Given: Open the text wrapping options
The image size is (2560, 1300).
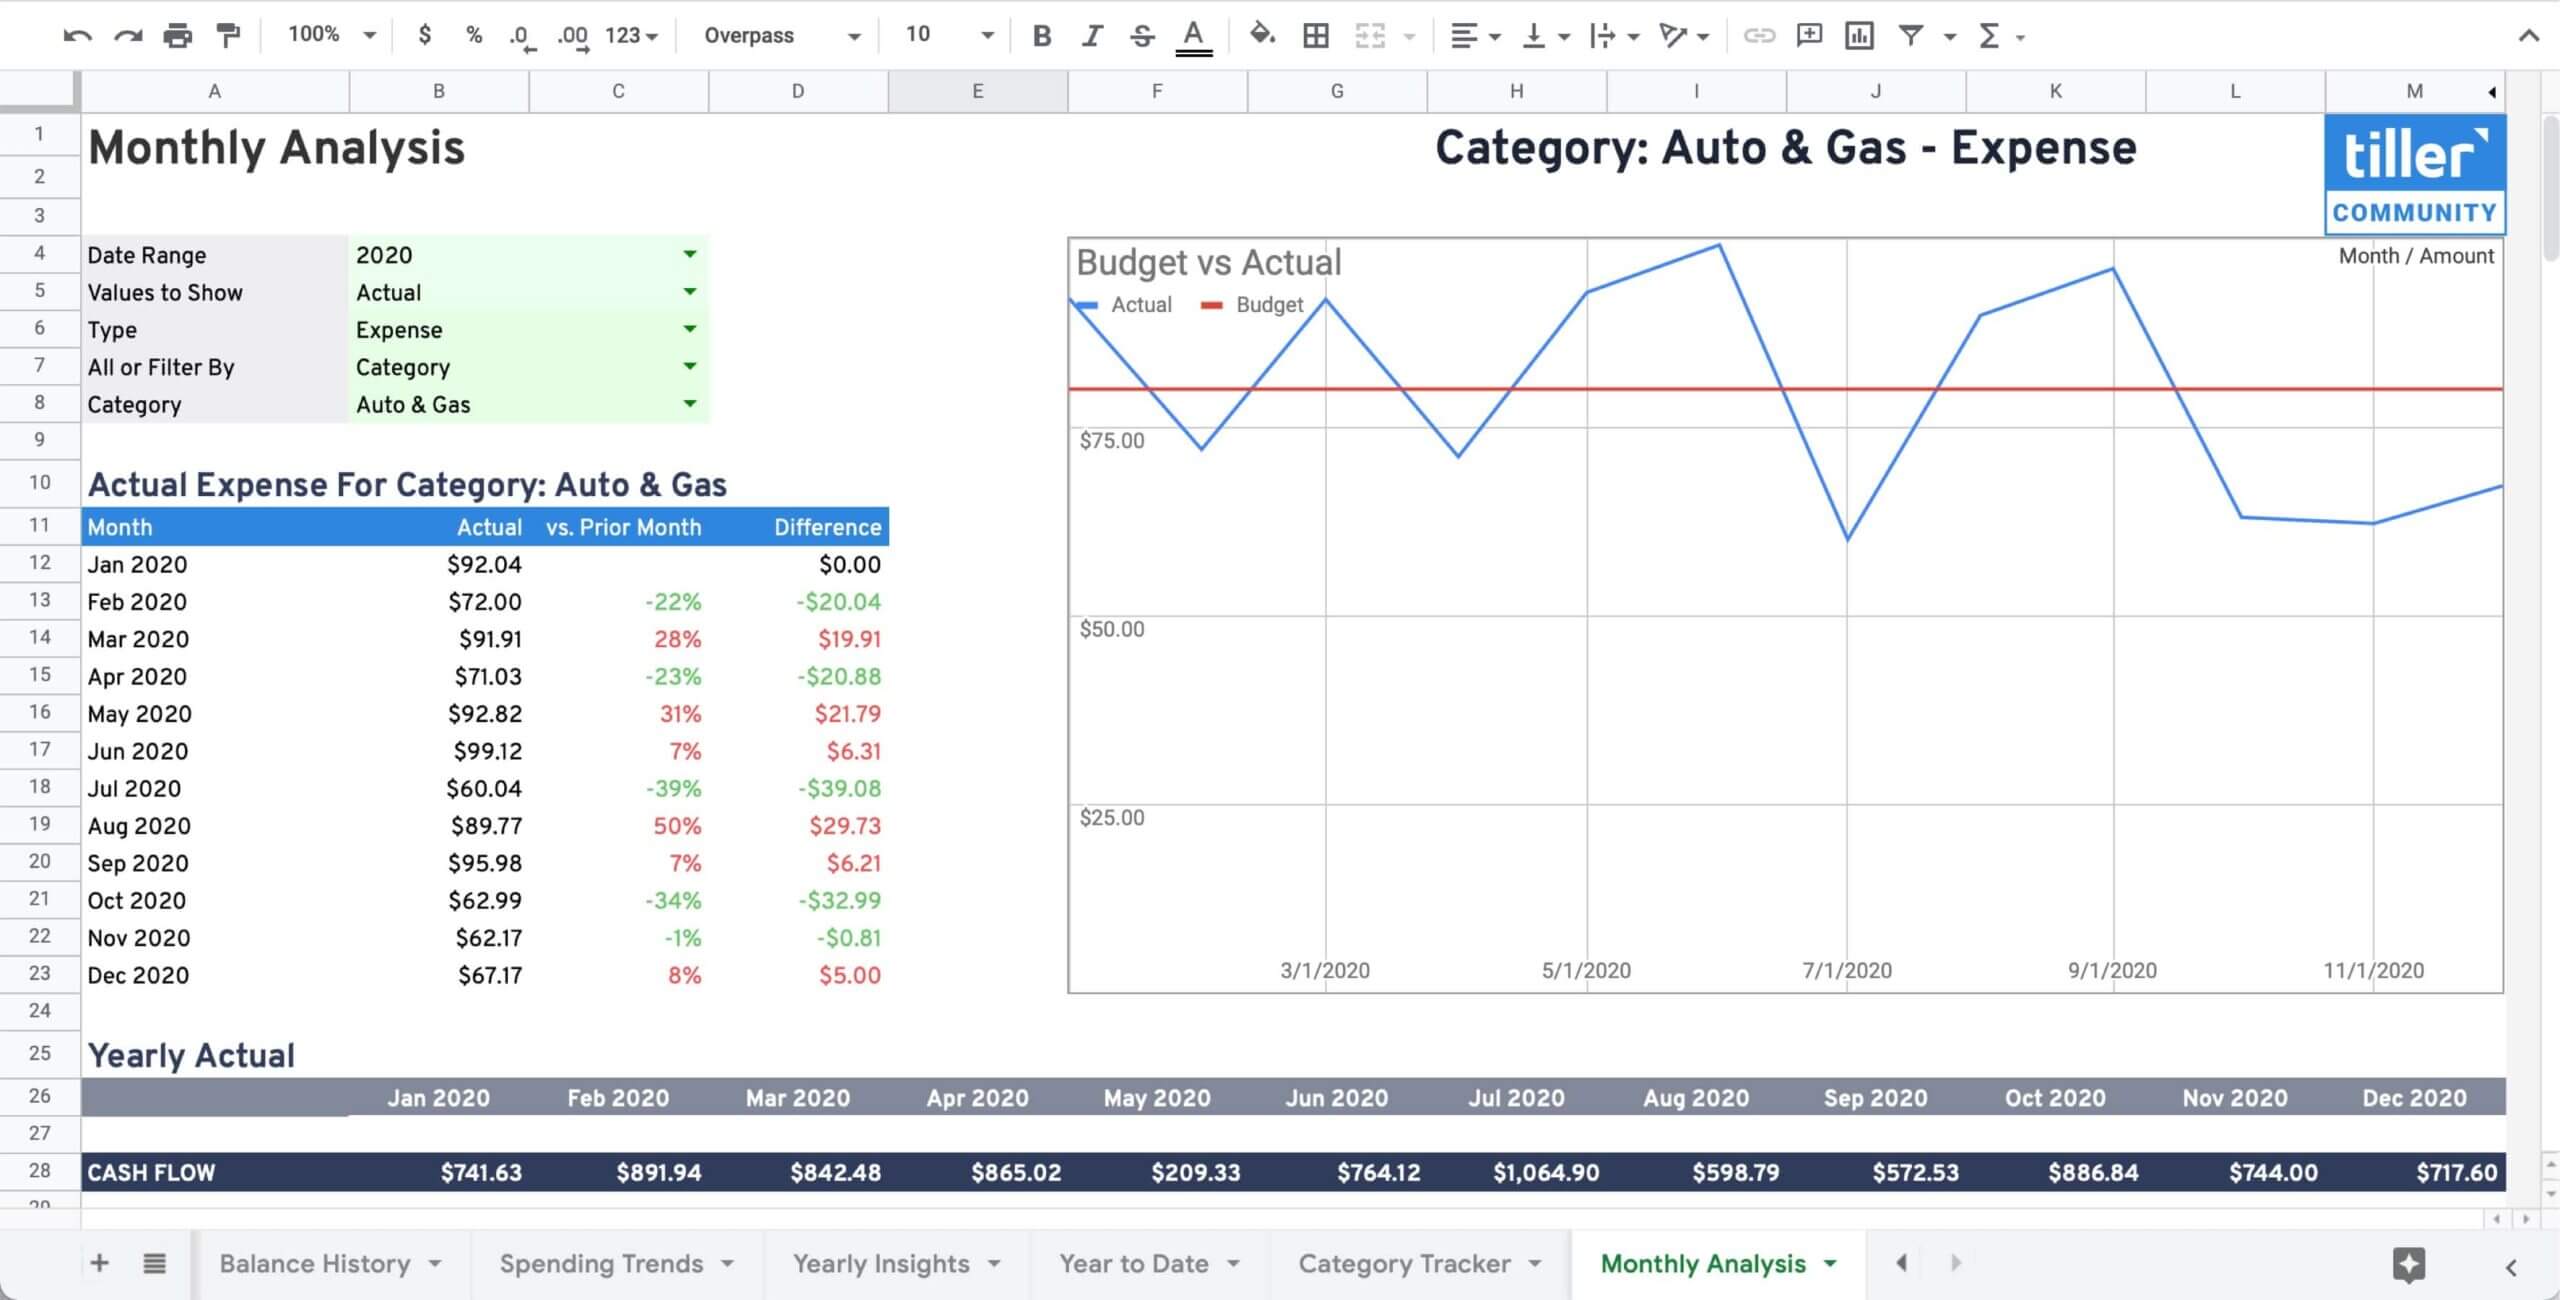Looking at the screenshot, I should point(1614,36).
